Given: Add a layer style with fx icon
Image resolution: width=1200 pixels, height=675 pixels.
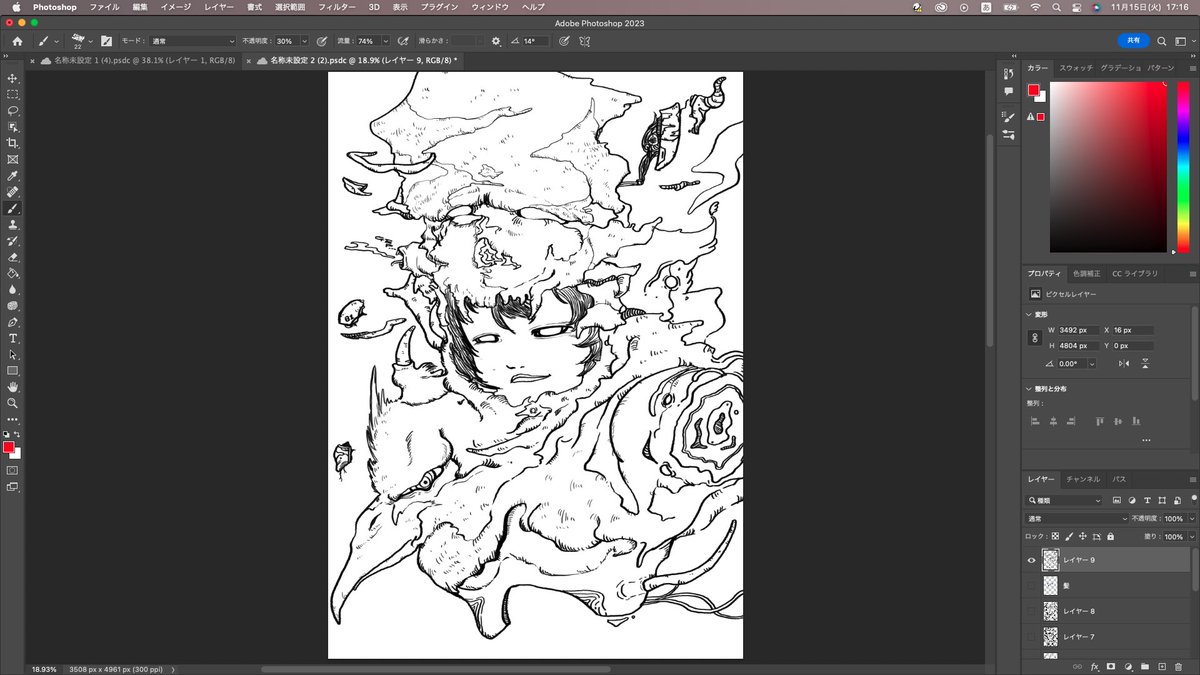Looking at the screenshot, I should click(x=1094, y=665).
